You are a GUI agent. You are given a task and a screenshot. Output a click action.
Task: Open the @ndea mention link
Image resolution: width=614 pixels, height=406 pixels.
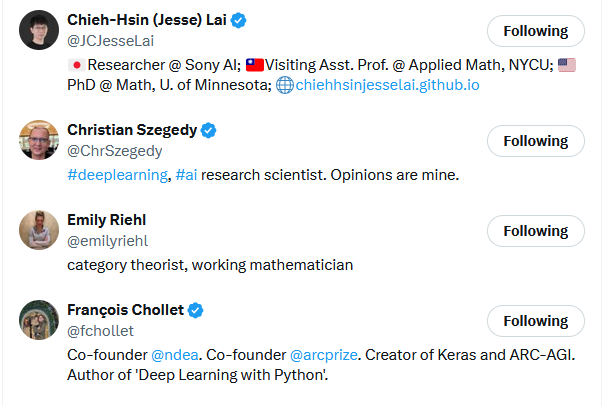click(x=177, y=355)
